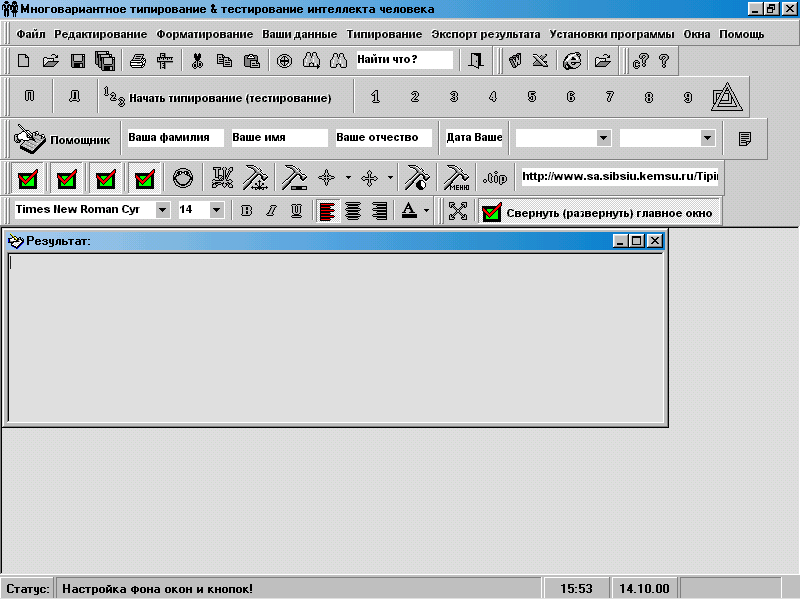Open the Форматирование menu
This screenshot has height=600, width=800.
205,34
